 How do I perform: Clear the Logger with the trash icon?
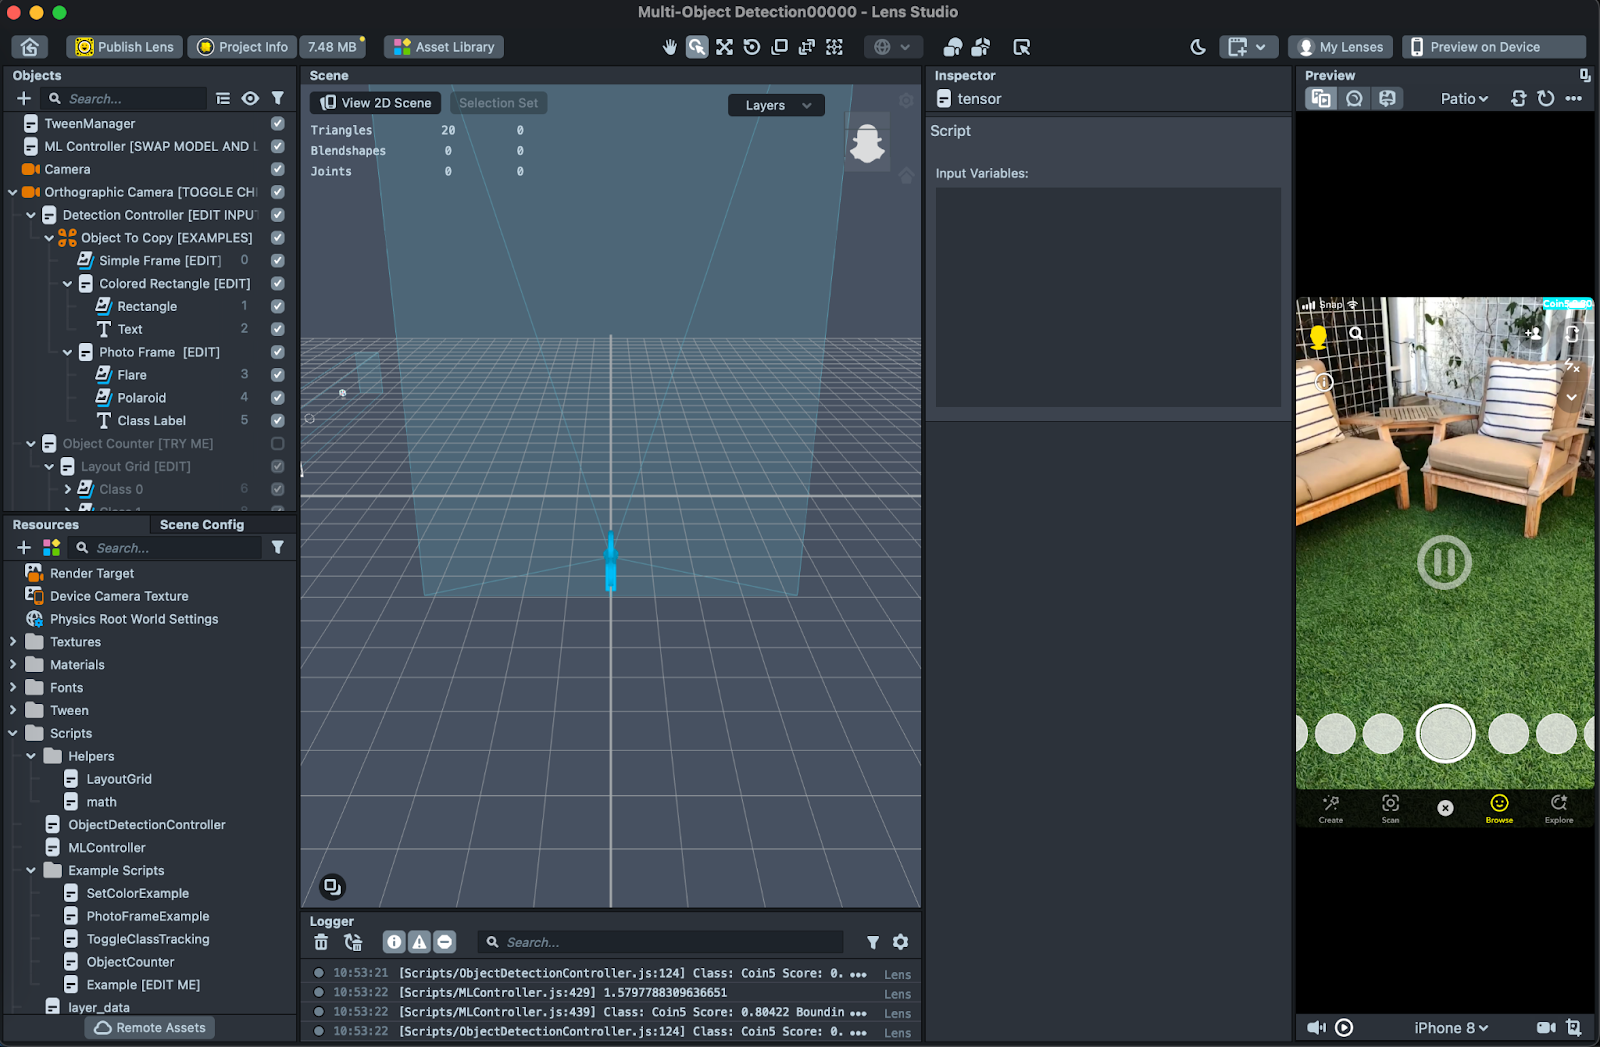click(x=321, y=942)
